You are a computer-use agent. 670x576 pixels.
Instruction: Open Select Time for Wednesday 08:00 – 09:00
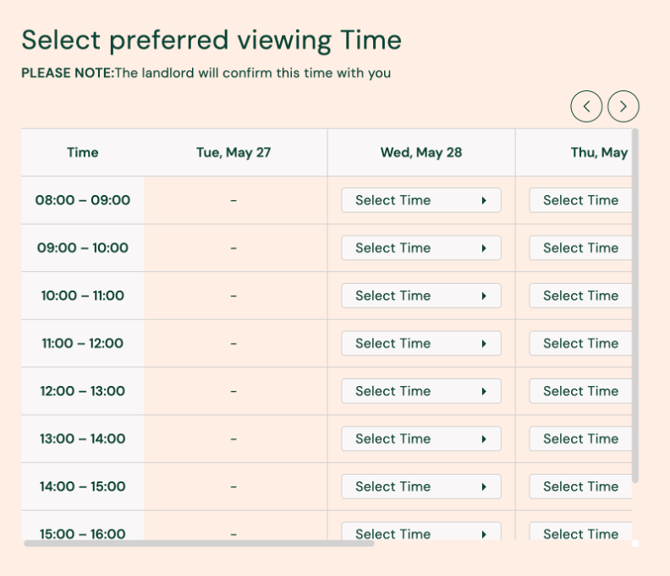coord(421,200)
